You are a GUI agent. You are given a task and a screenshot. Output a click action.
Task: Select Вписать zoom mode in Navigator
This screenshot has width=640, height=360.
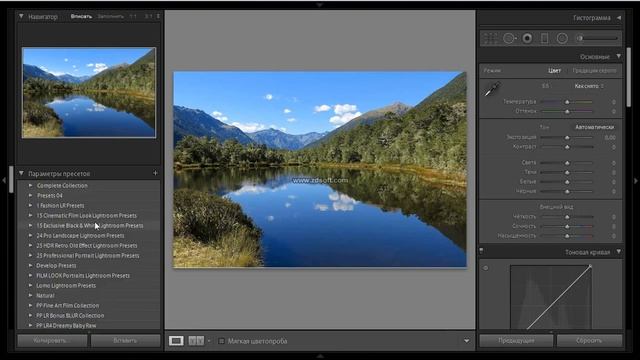coord(81,16)
